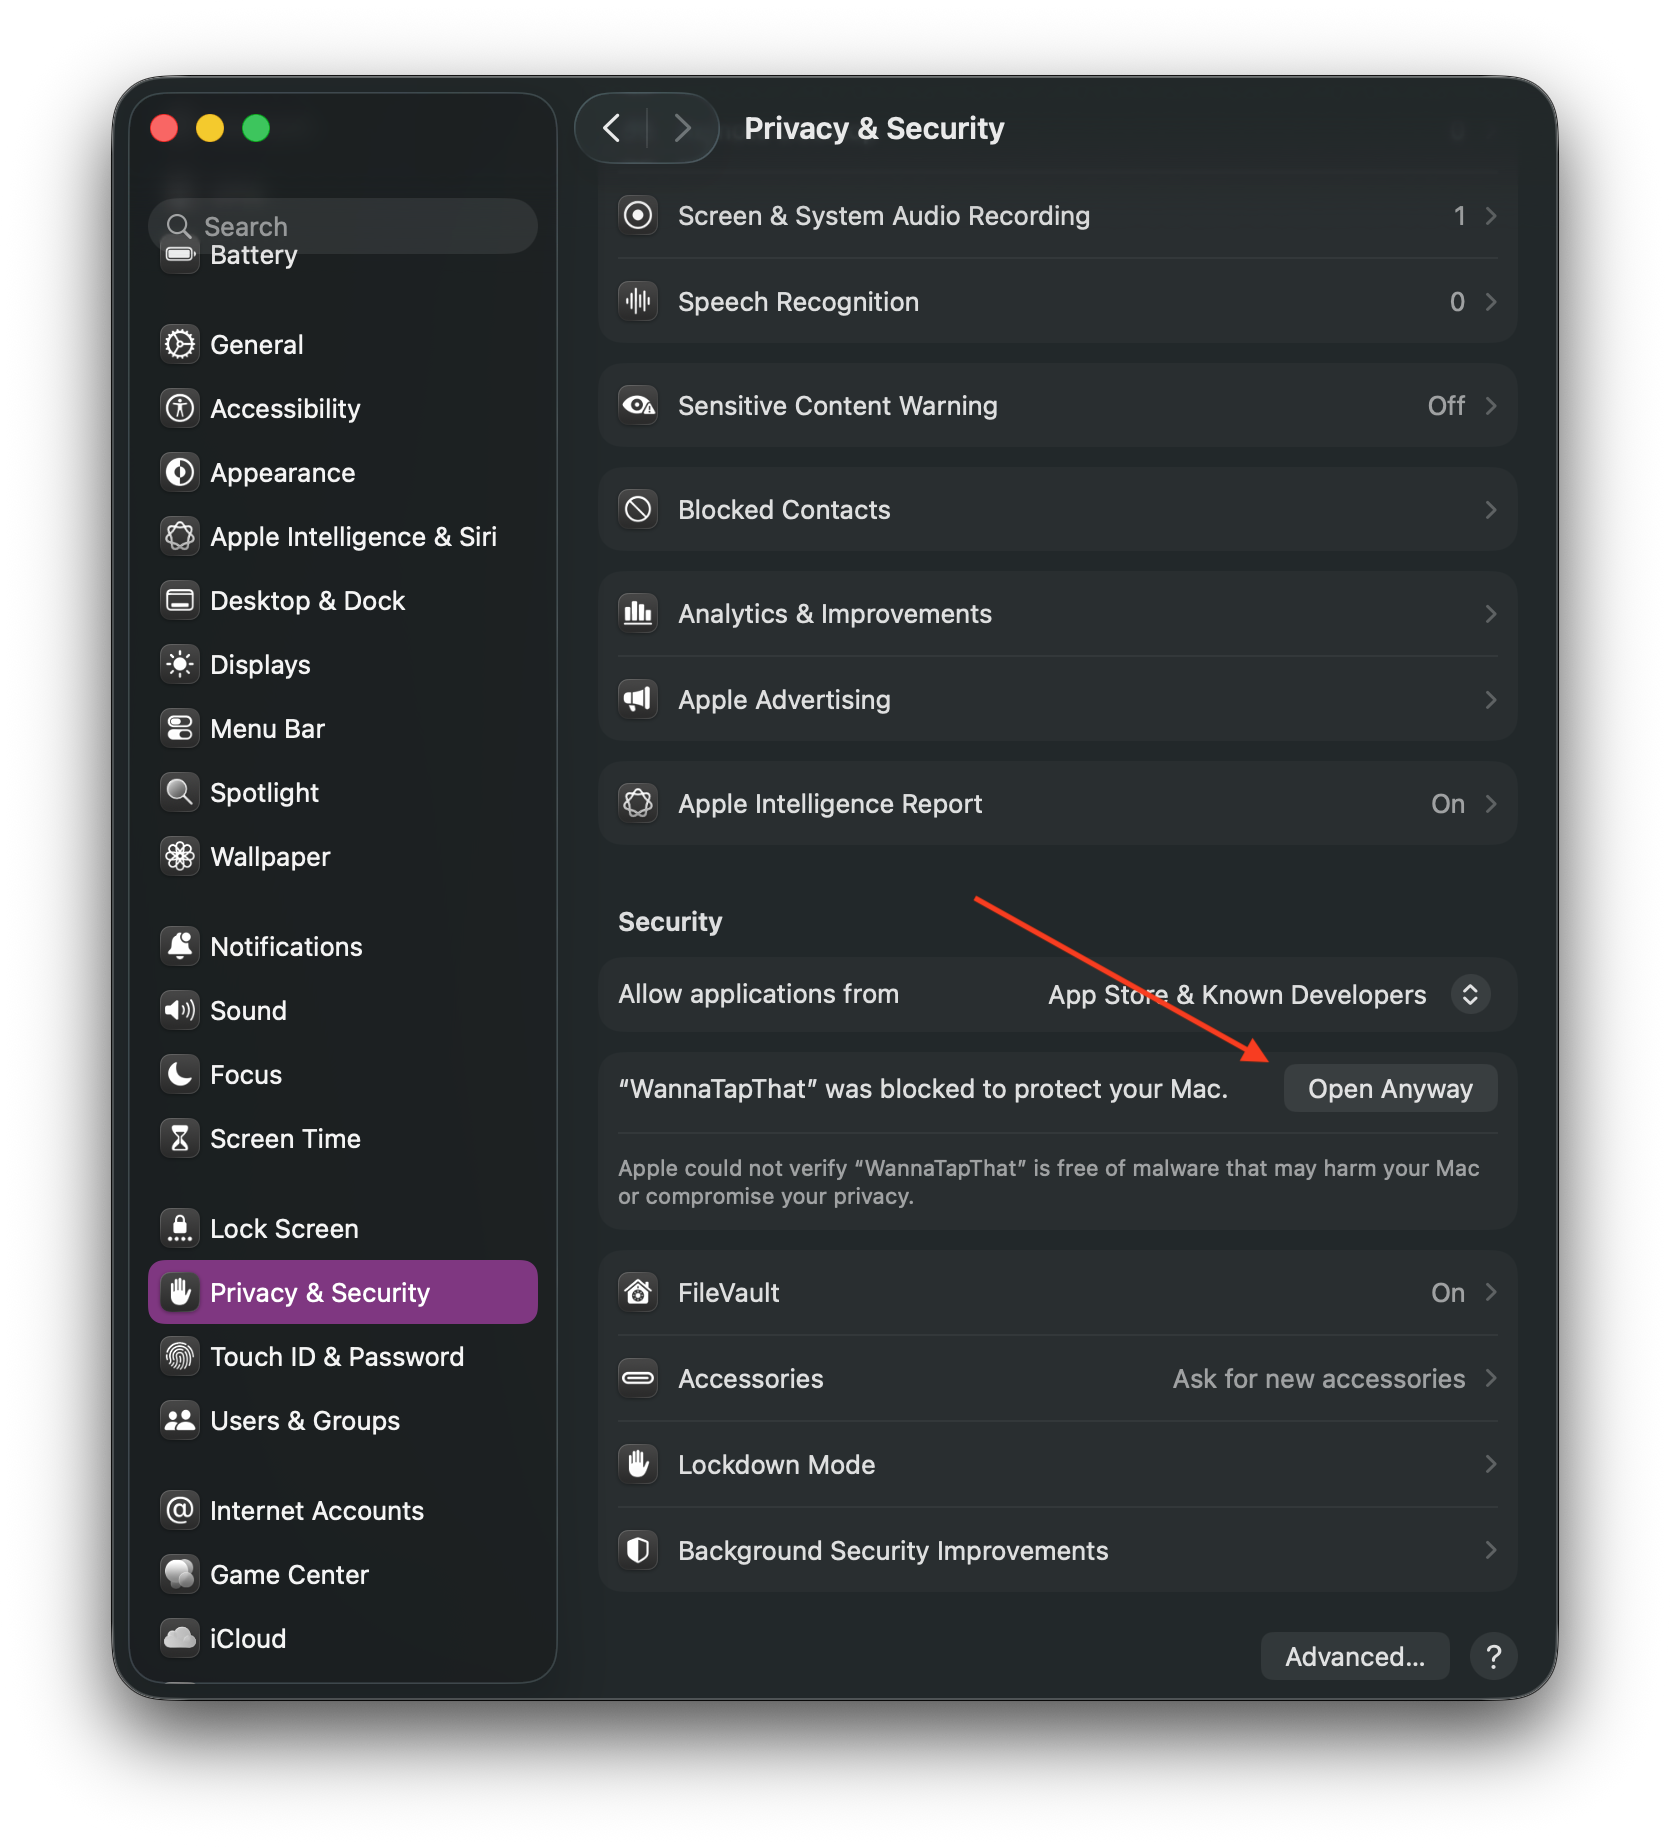Image resolution: width=1670 pixels, height=1848 pixels.
Task: Click the Focus moon icon
Action: pyautogui.click(x=180, y=1074)
